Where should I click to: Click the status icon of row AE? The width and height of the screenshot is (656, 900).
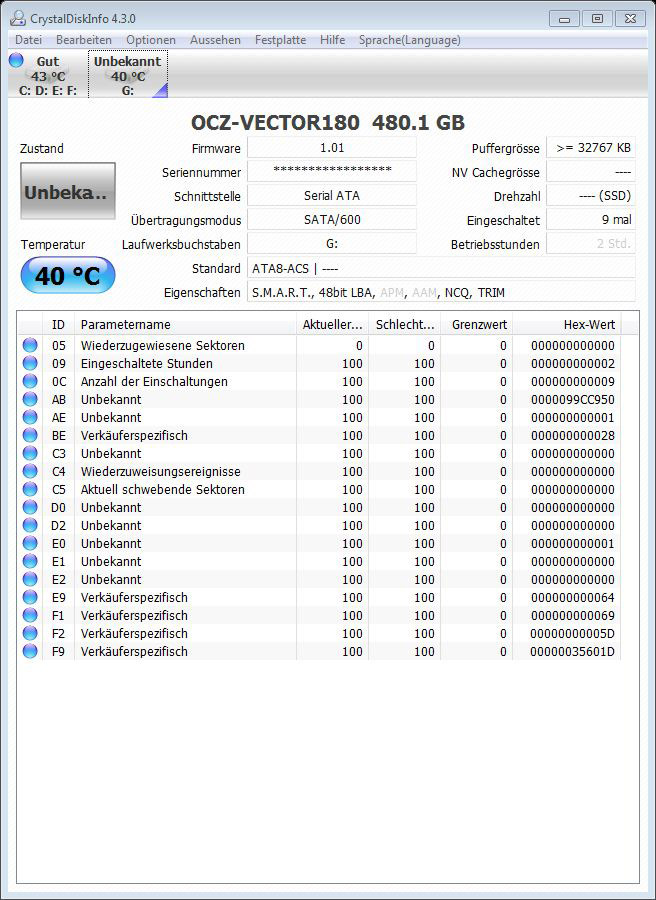point(30,417)
